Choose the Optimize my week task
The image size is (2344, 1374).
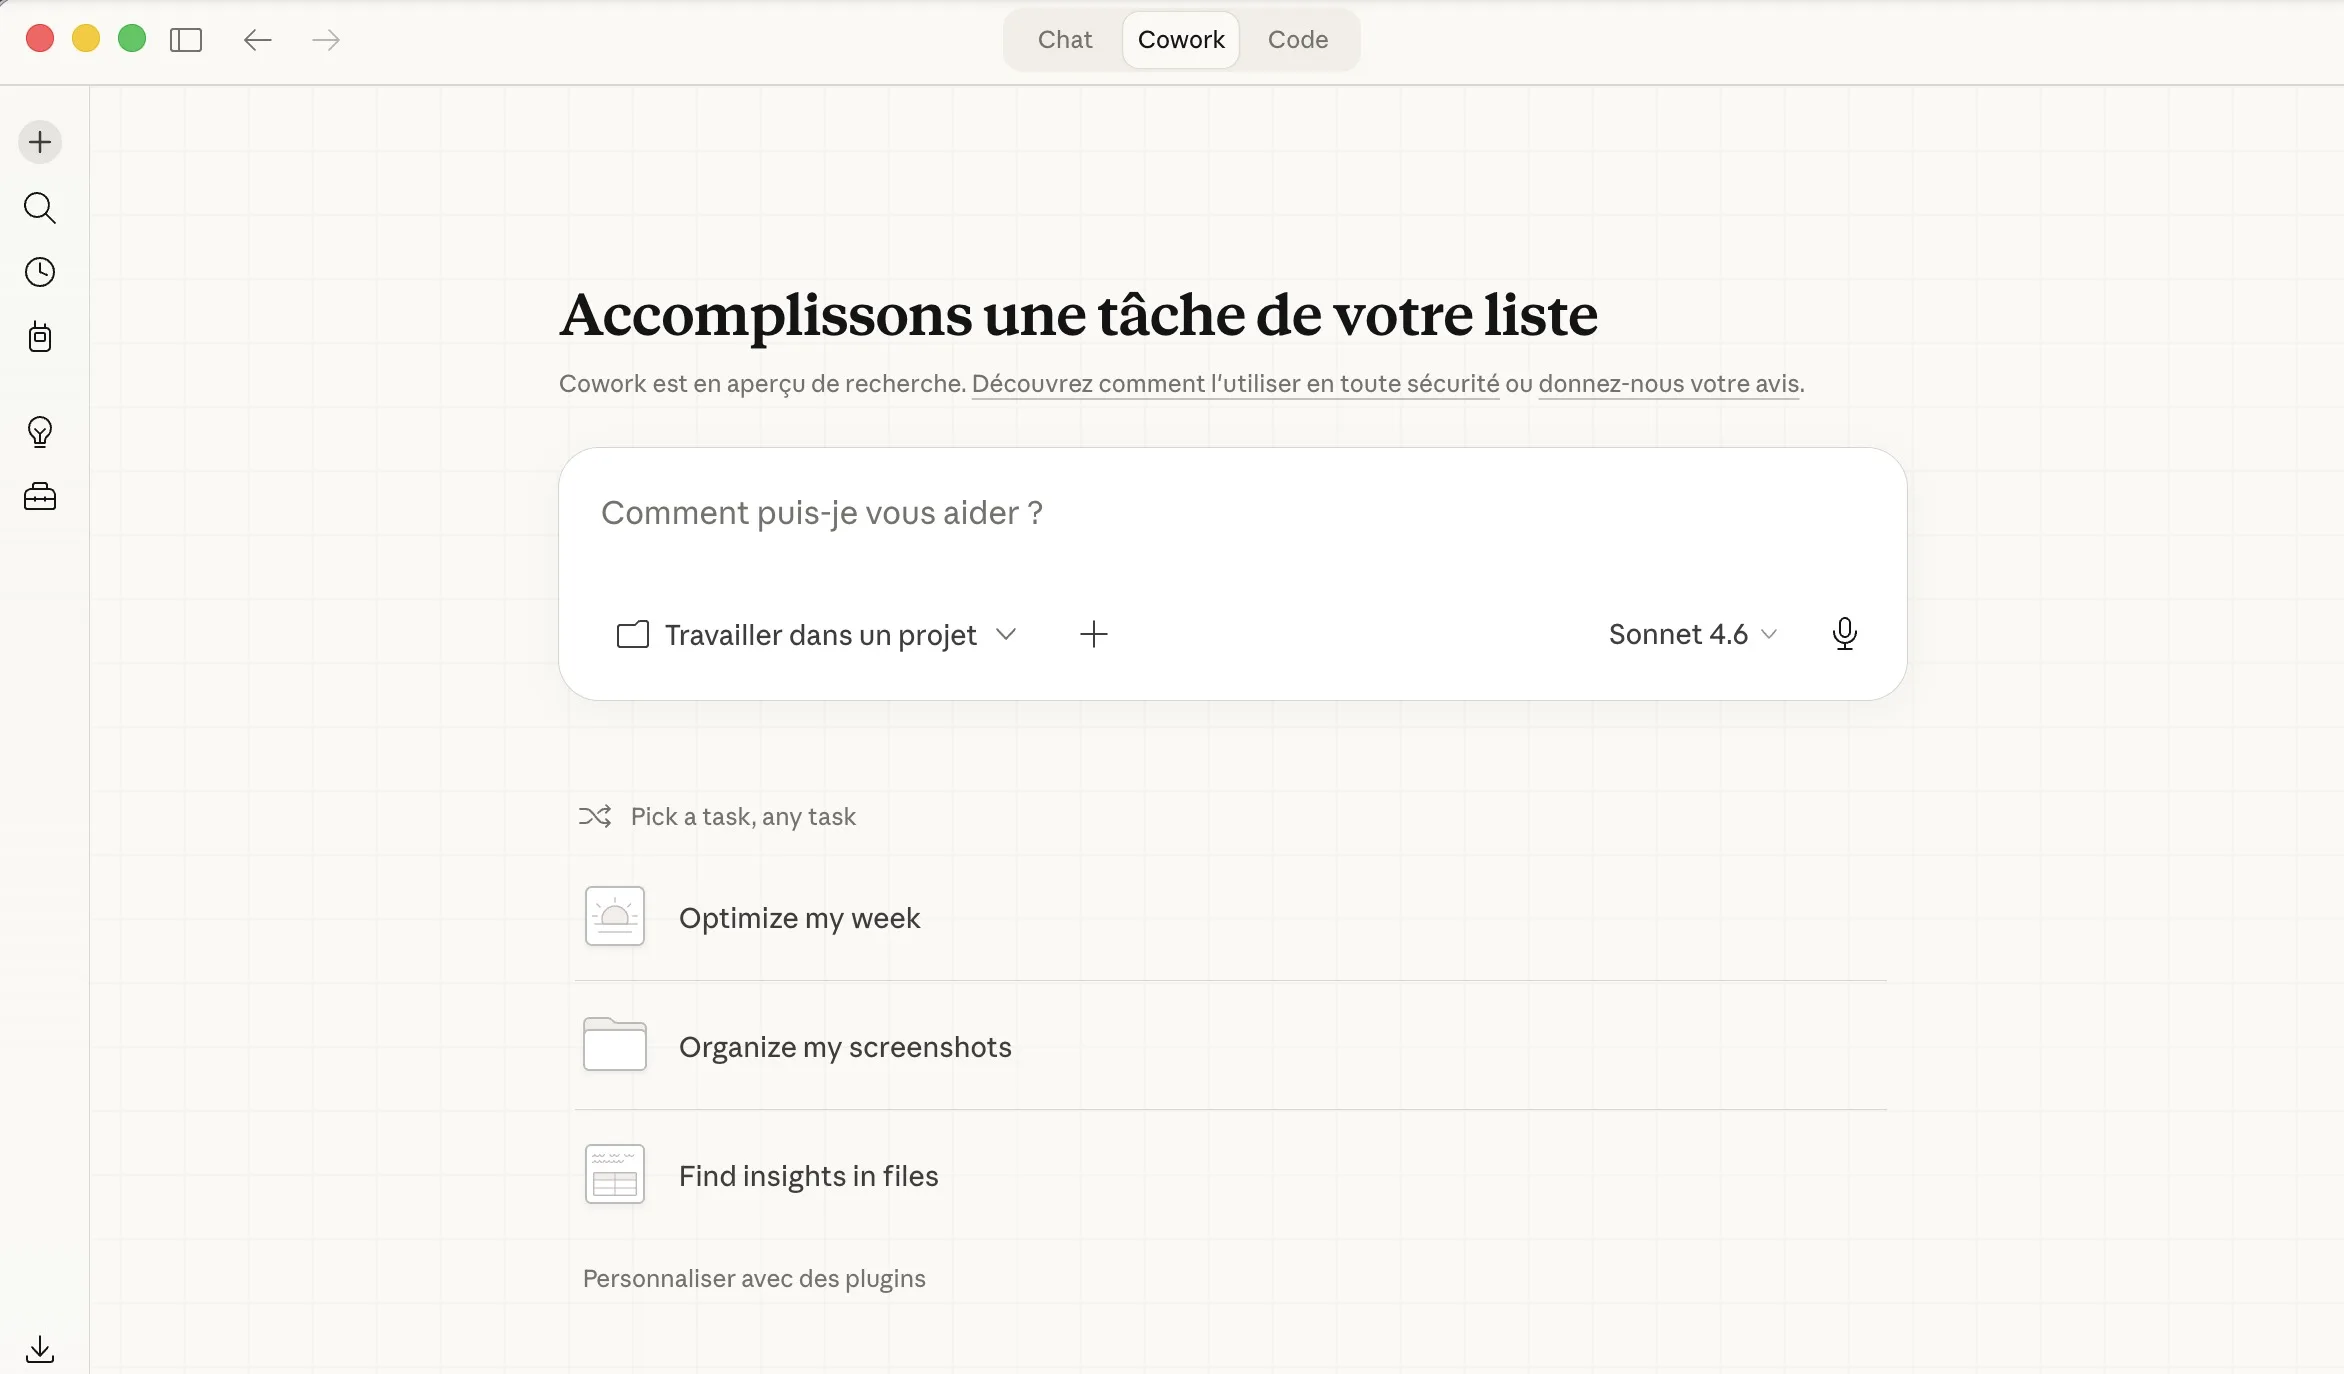799,918
